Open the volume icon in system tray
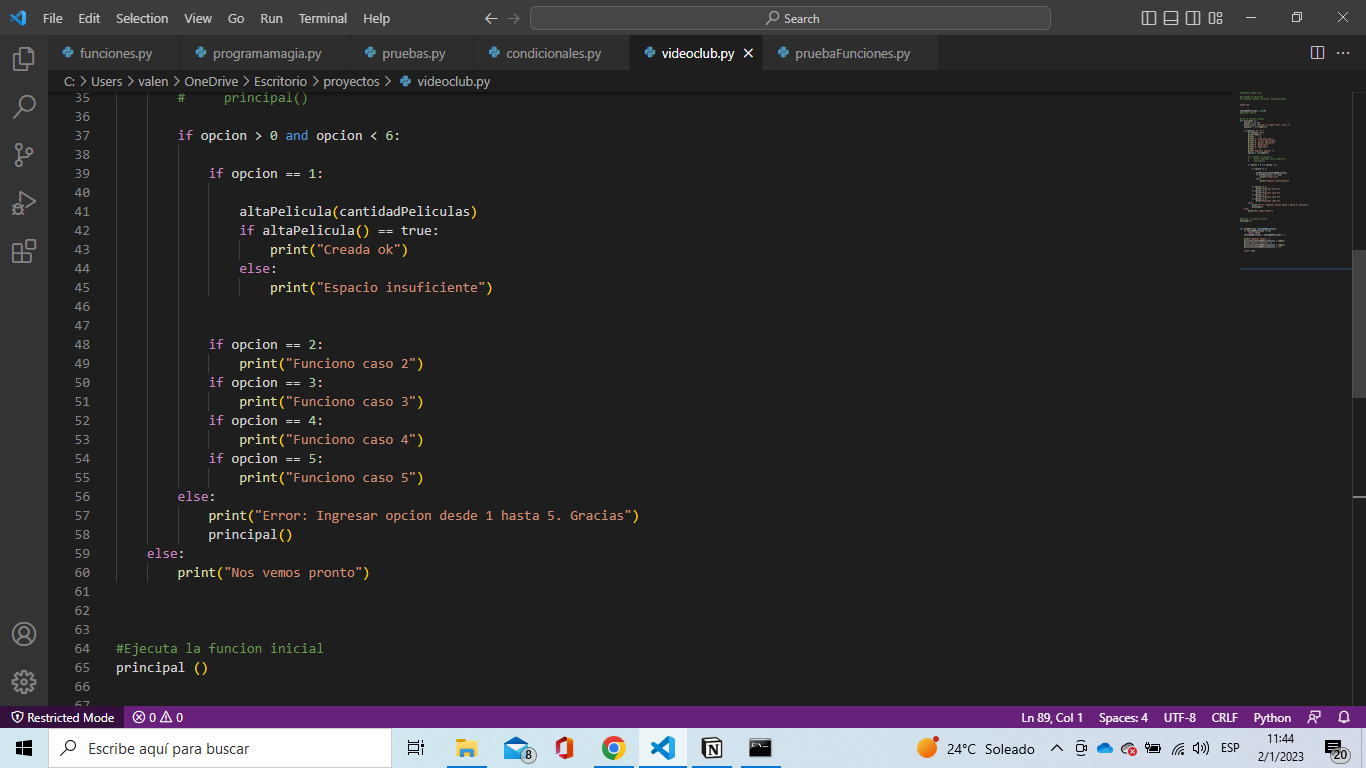This screenshot has height=768, width=1366. tap(1201, 748)
